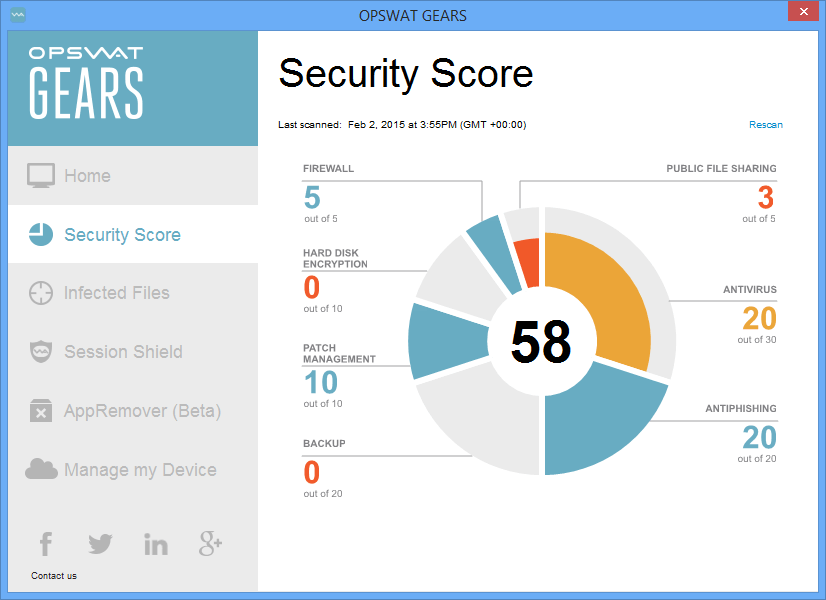Click the Rescan link
The width and height of the screenshot is (826, 600).
coord(765,125)
